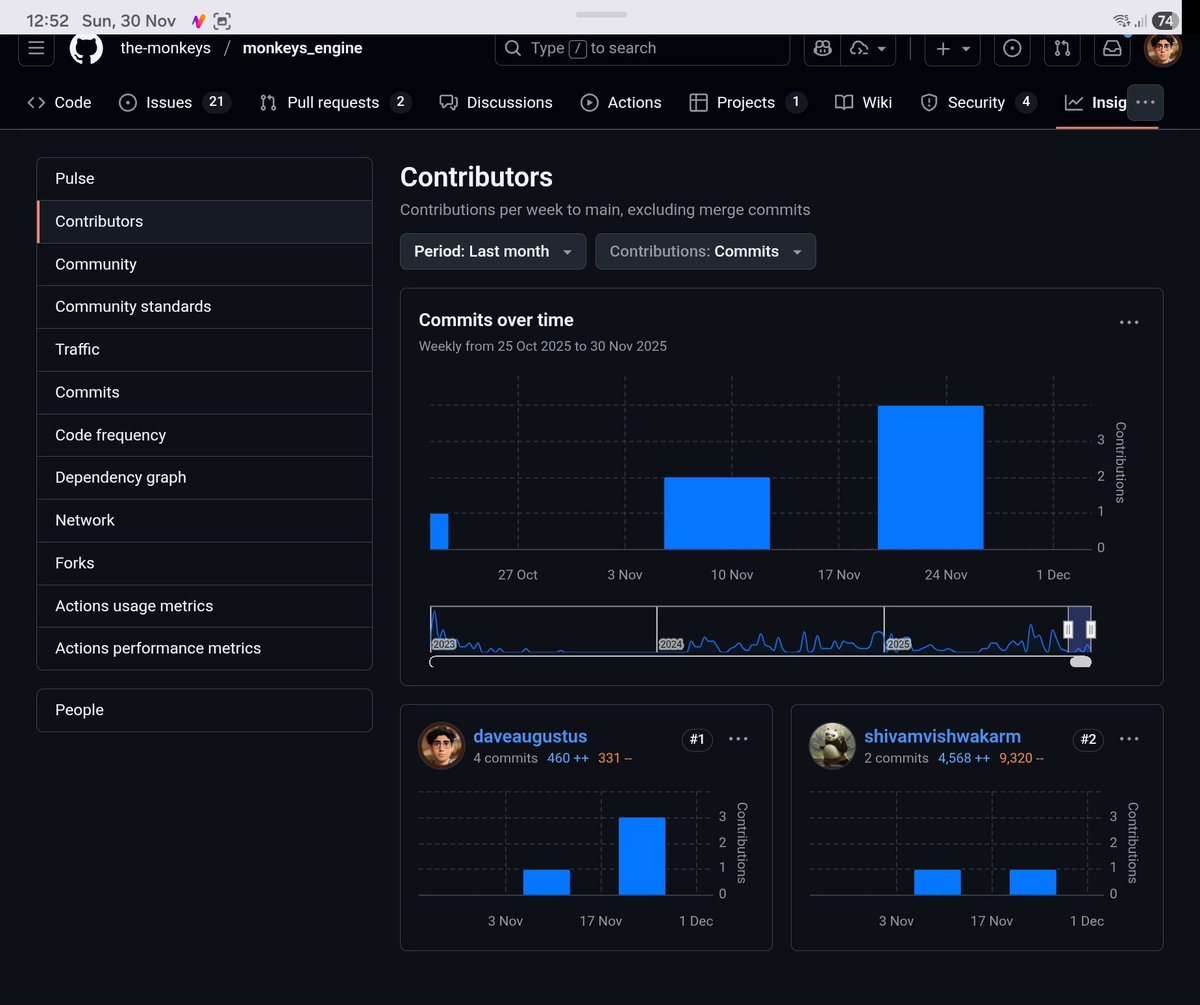Open daveaugustus card kebab menu
The width and height of the screenshot is (1200, 1005).
pyautogui.click(x=738, y=739)
